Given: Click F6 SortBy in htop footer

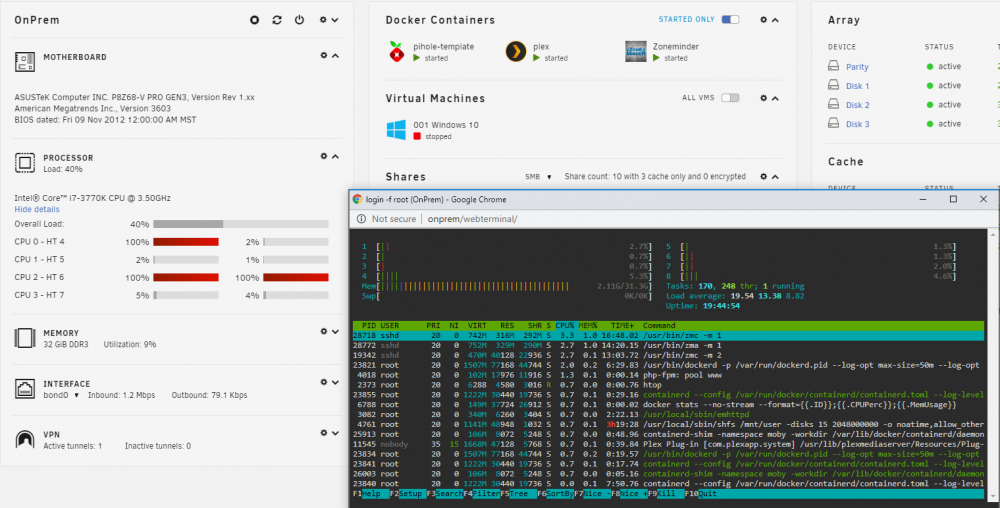Looking at the screenshot, I should coord(555,493).
